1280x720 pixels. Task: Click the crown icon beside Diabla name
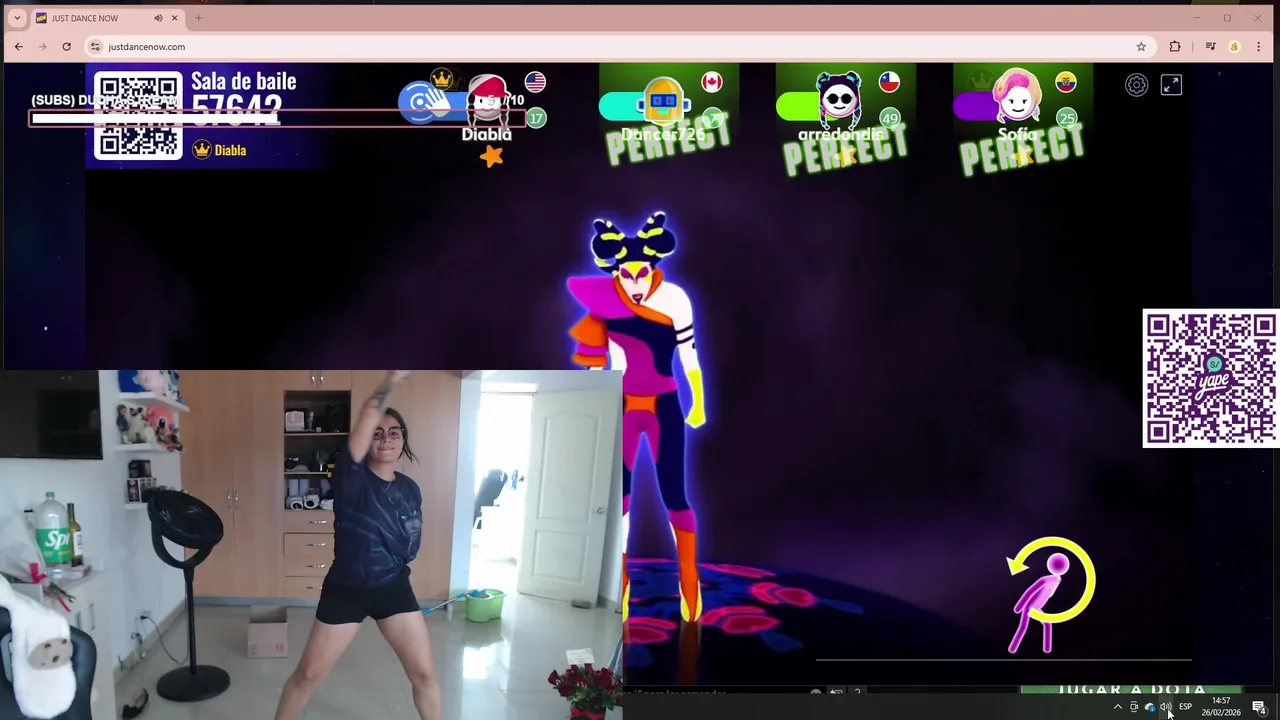coord(202,150)
